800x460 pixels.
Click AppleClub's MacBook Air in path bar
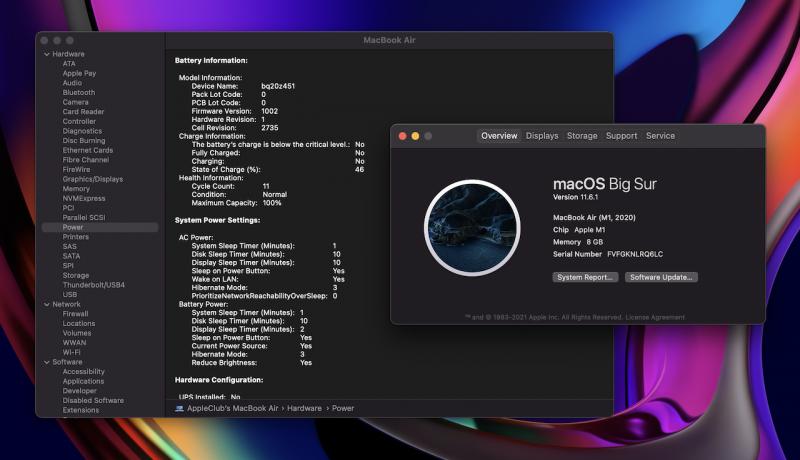coord(233,408)
